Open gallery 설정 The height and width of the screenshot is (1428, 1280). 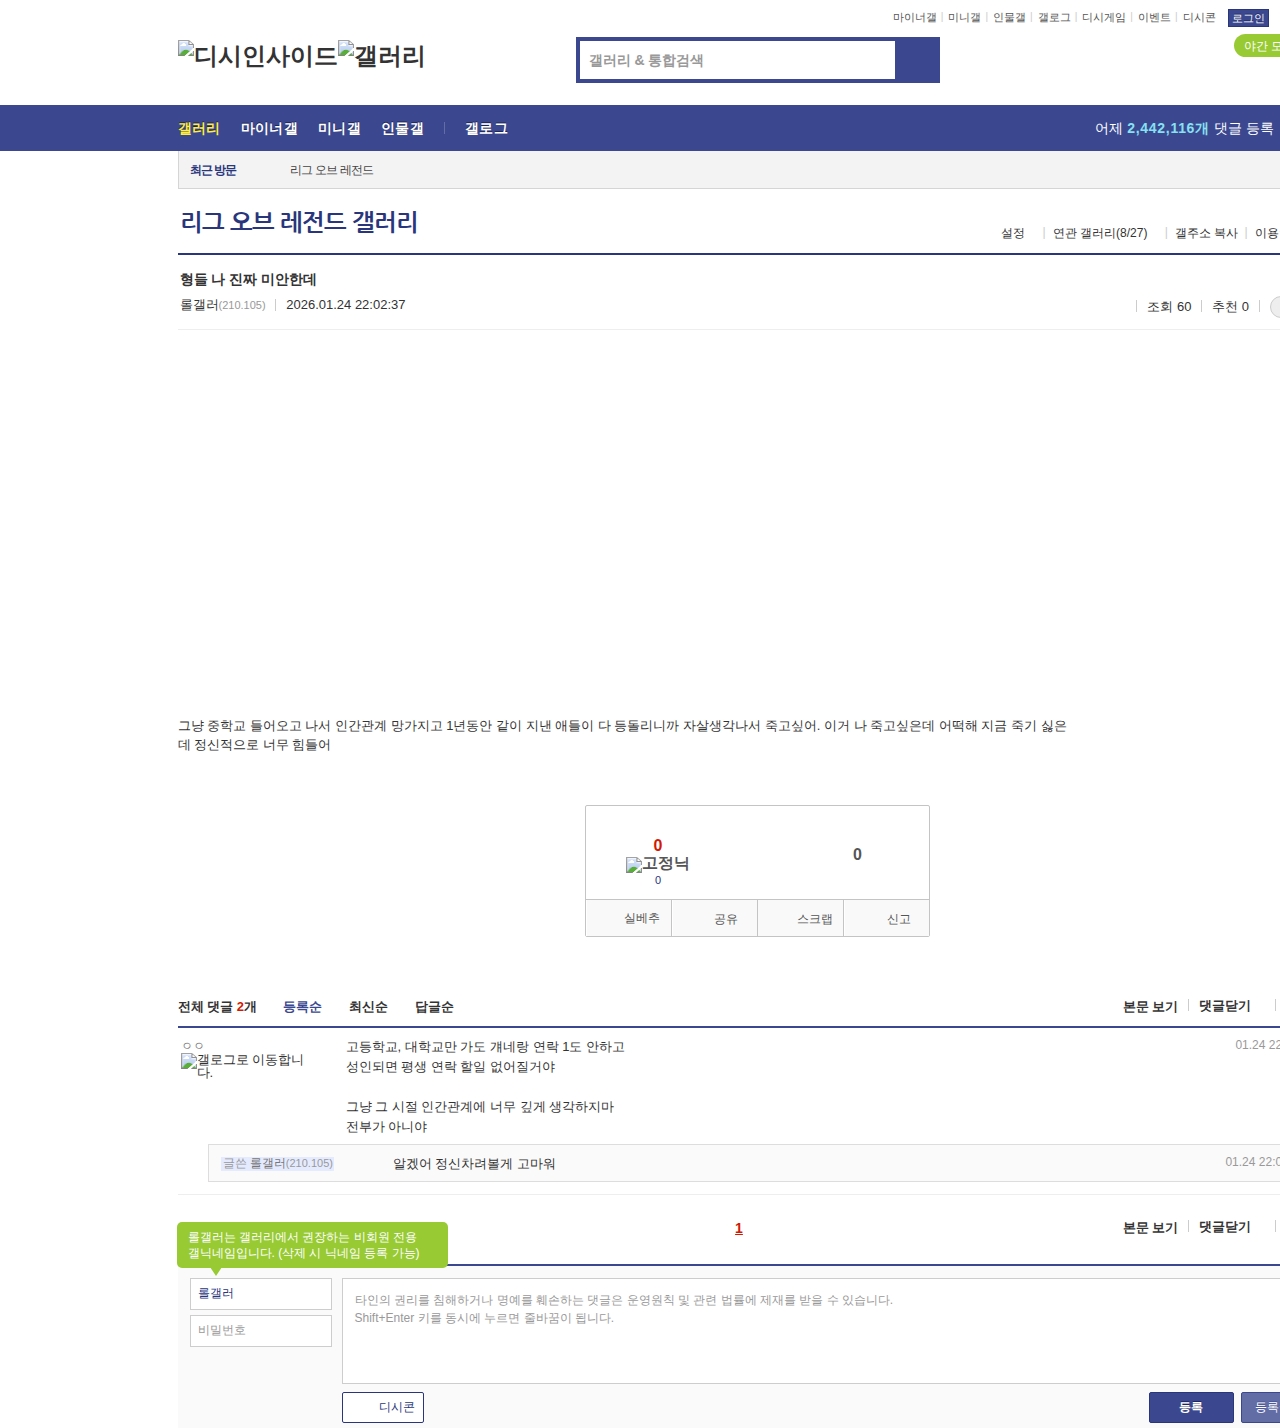pyautogui.click(x=1013, y=233)
